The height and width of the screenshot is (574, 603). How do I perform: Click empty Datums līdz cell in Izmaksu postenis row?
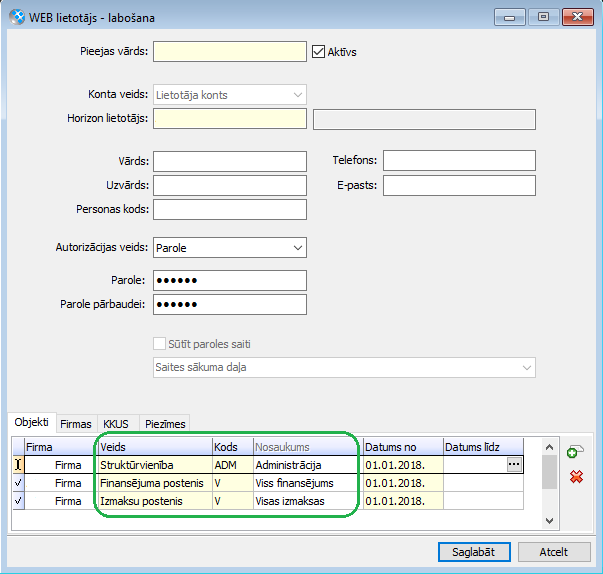click(483, 501)
